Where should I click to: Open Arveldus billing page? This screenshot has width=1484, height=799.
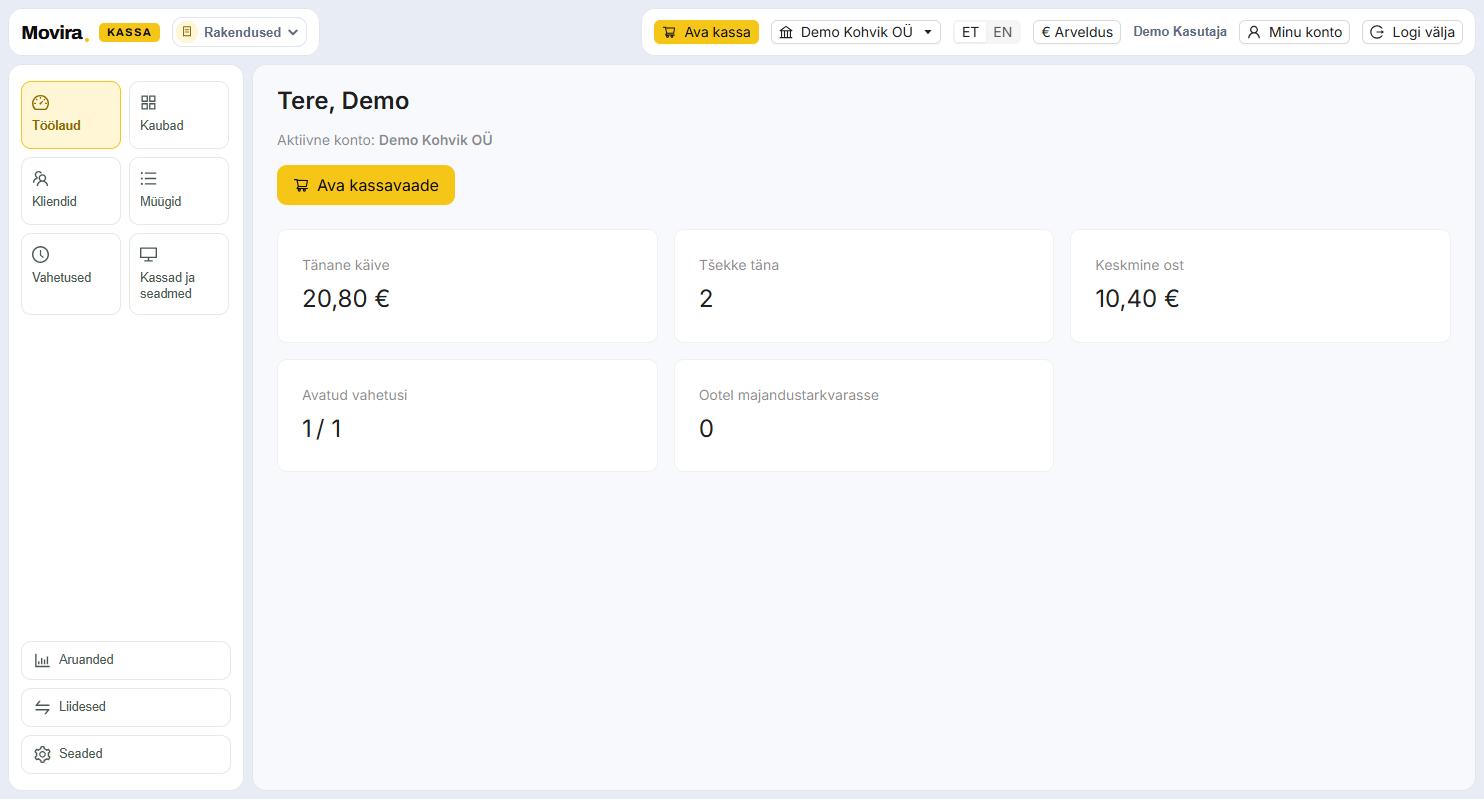pos(1077,32)
